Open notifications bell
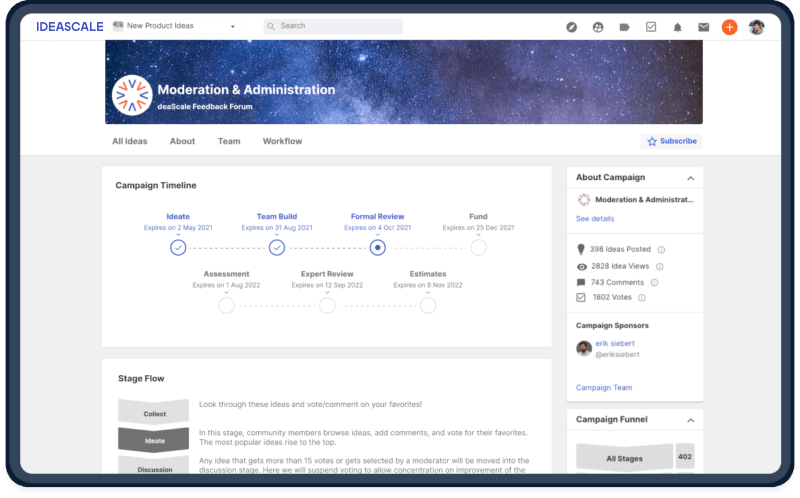The image size is (800, 498). (x=678, y=27)
